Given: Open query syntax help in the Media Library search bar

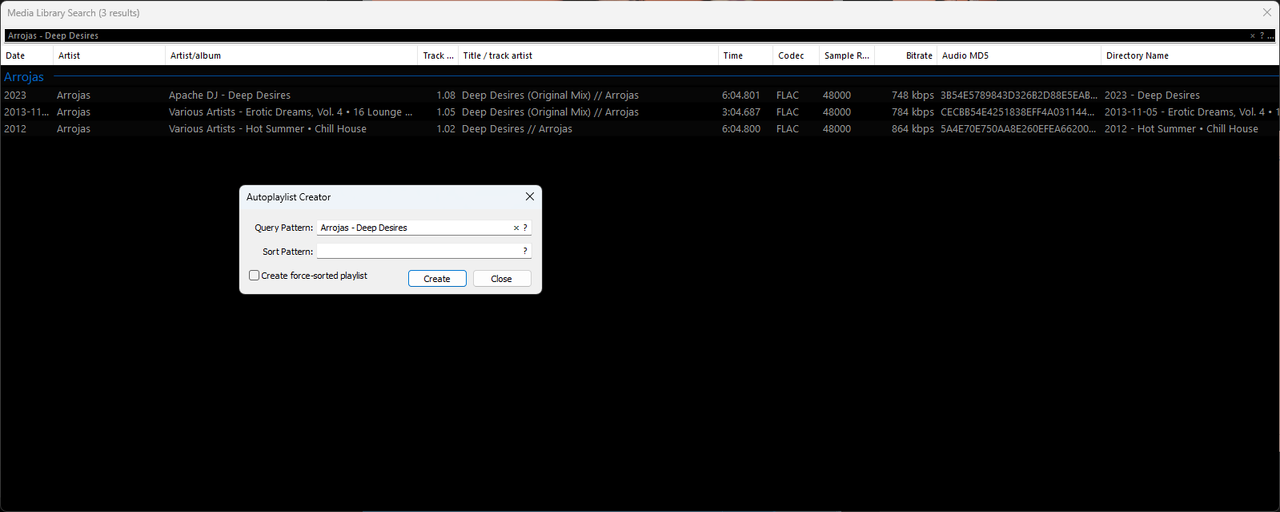Looking at the screenshot, I should [x=1261, y=36].
